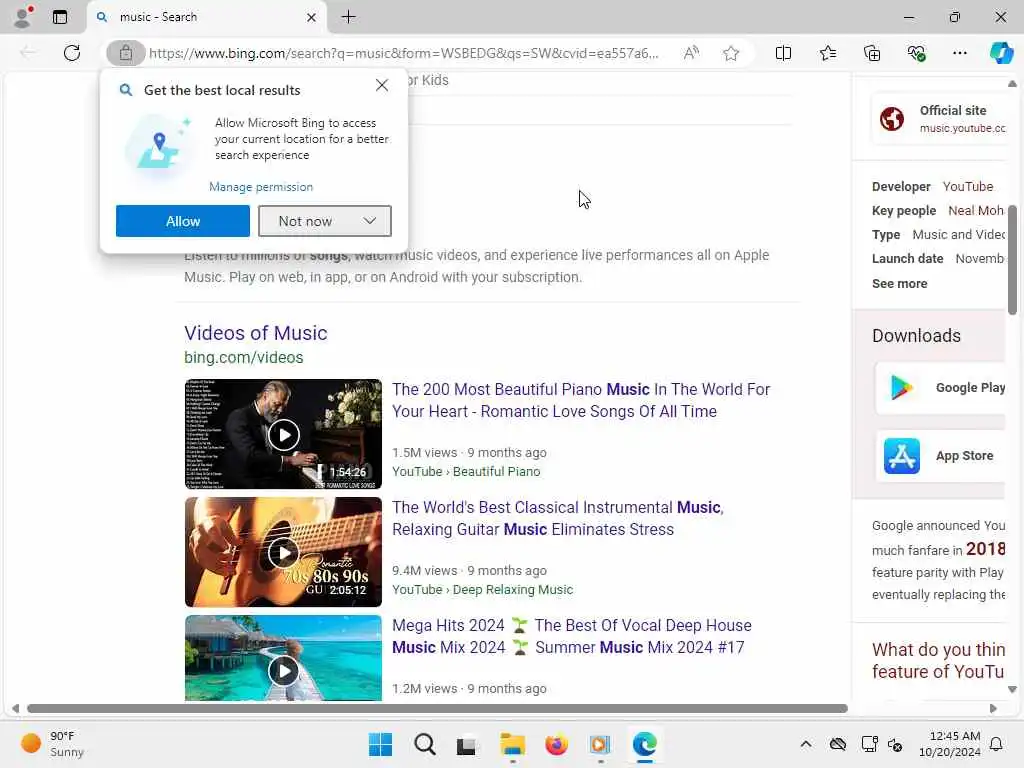Click the vertical page scrollbar thumb

point(1012,260)
